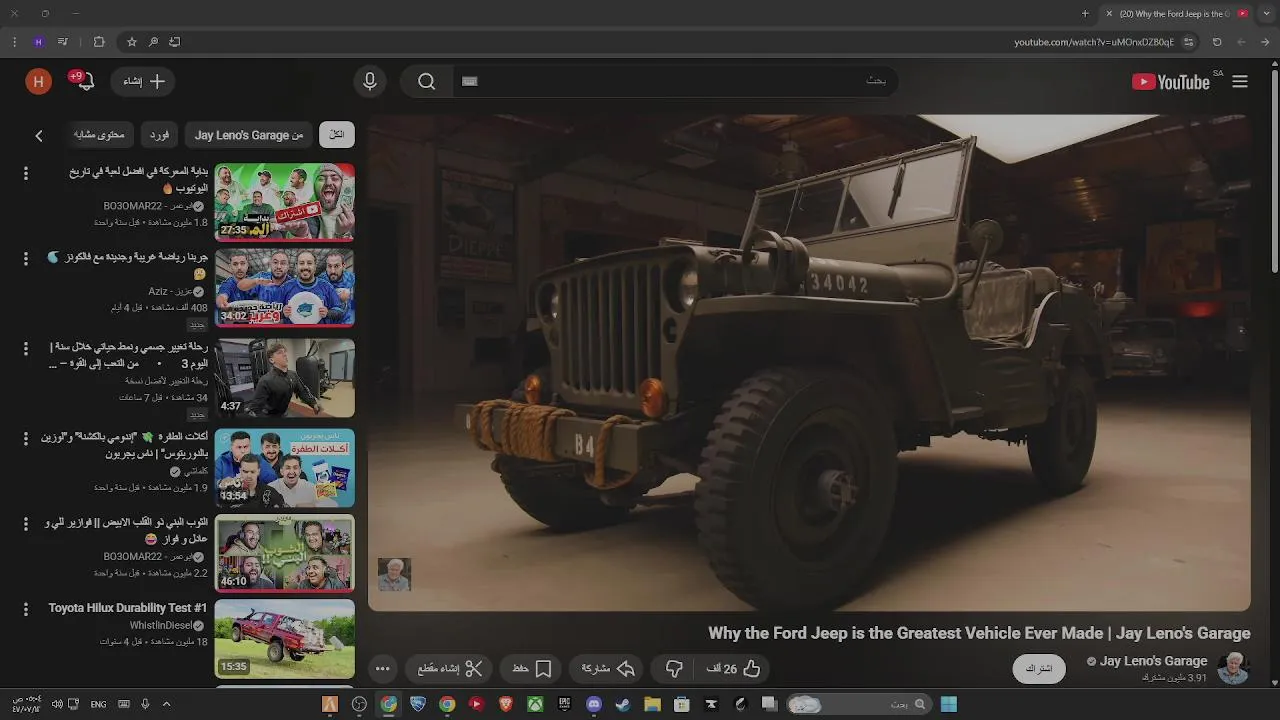Open options for the BO3OMAR22 27:35 video
Screen dimensions: 1280x720
(26, 172)
